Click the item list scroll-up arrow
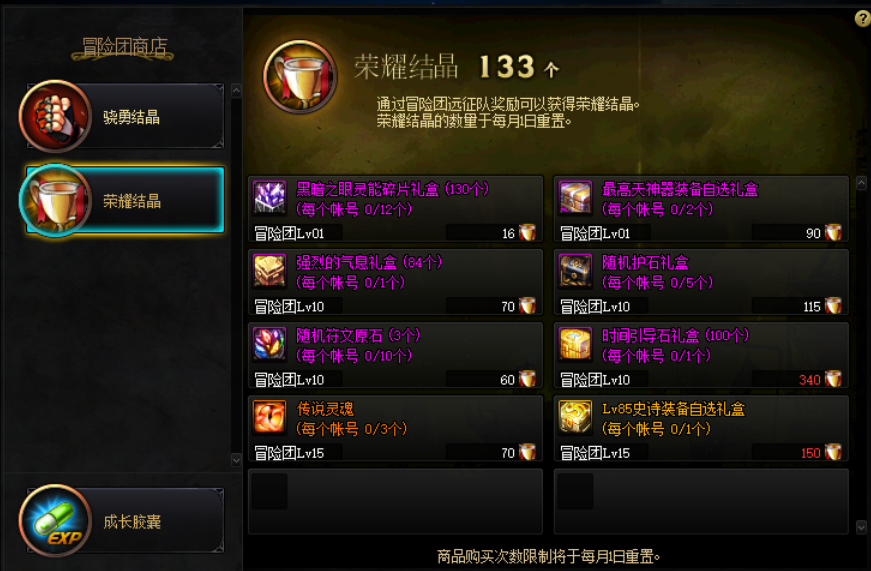Viewport: 871px width, 571px height. coord(862,183)
